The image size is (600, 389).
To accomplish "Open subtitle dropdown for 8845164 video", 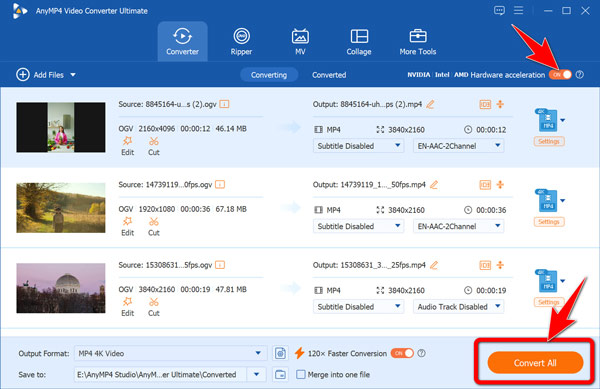I will click(359, 146).
